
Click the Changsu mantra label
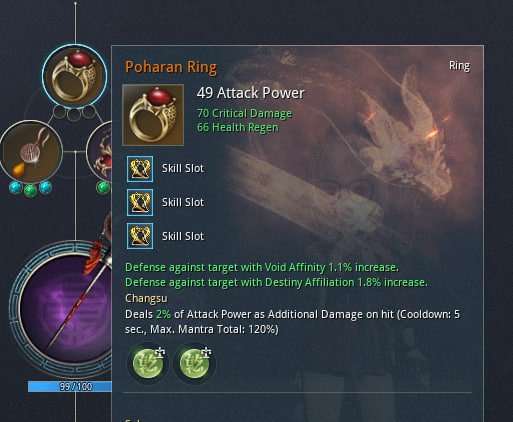click(146, 298)
